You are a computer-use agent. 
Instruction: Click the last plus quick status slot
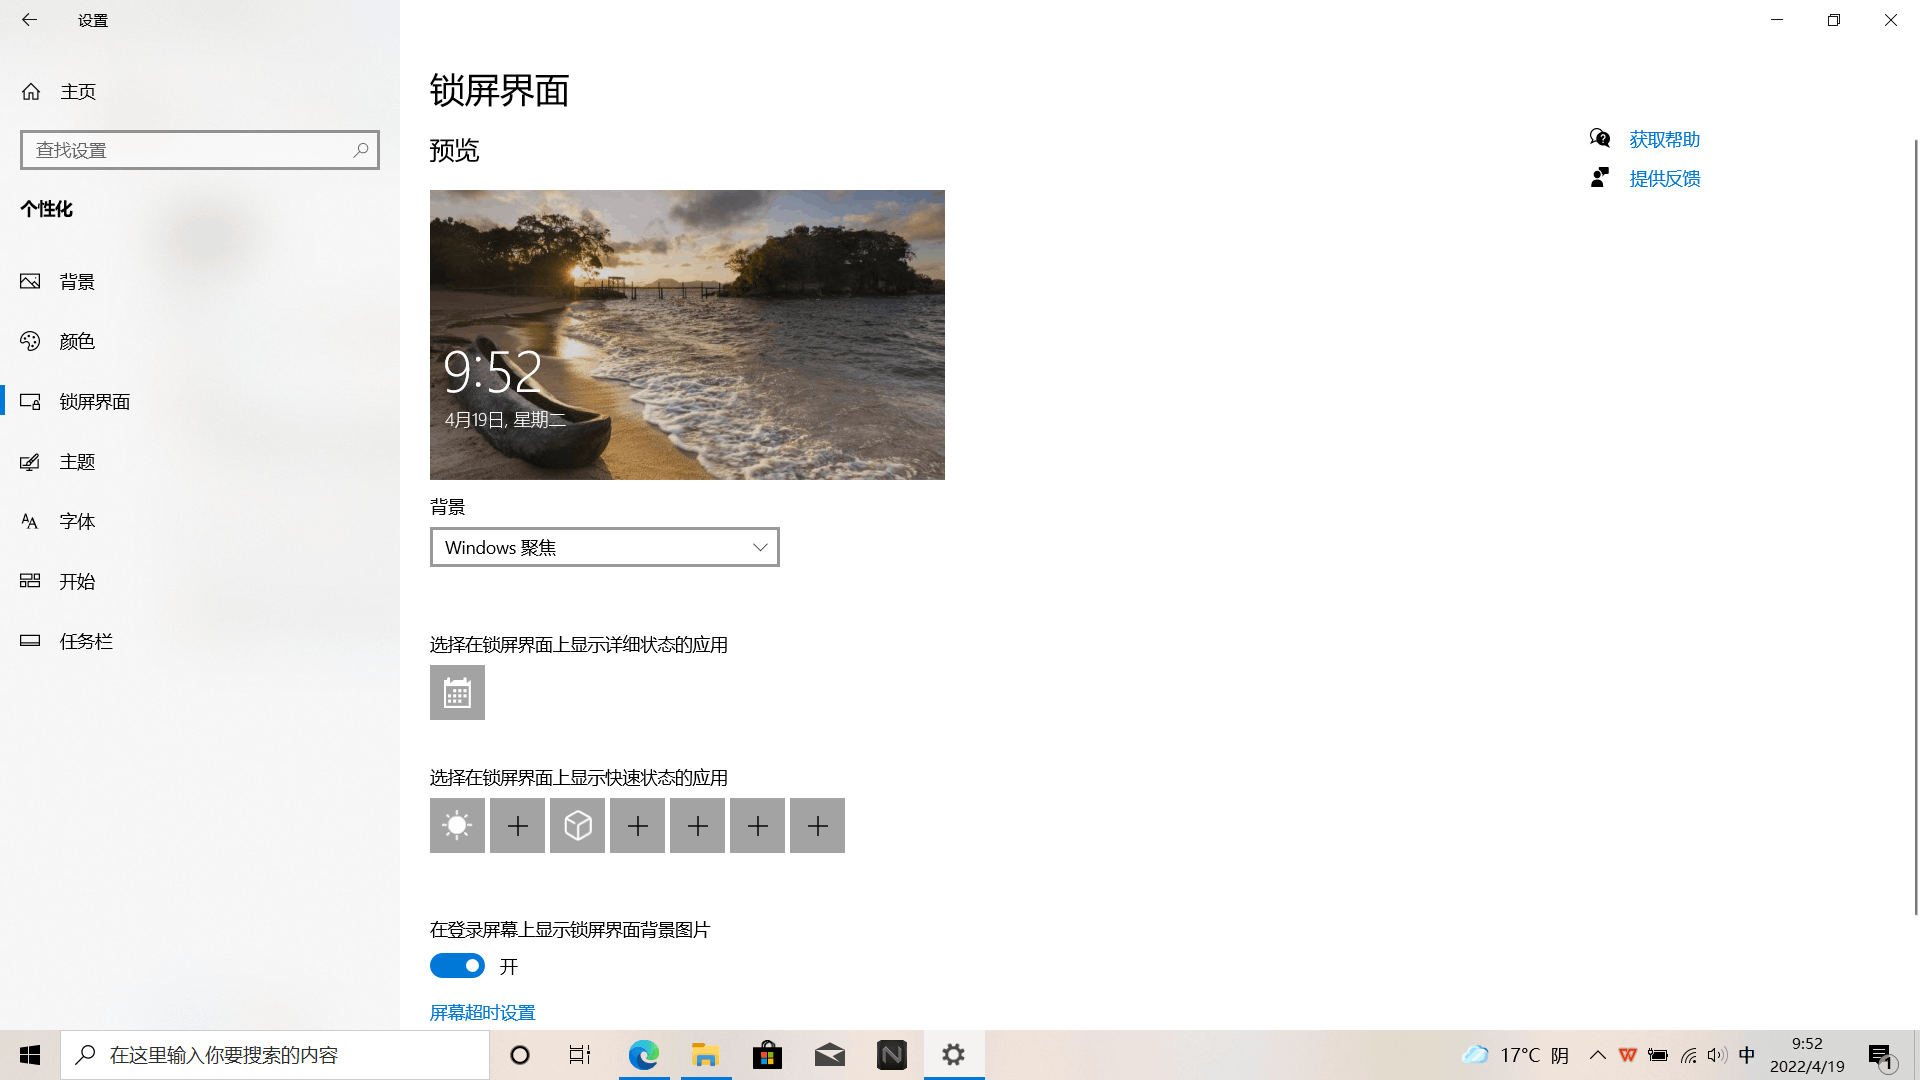(817, 825)
